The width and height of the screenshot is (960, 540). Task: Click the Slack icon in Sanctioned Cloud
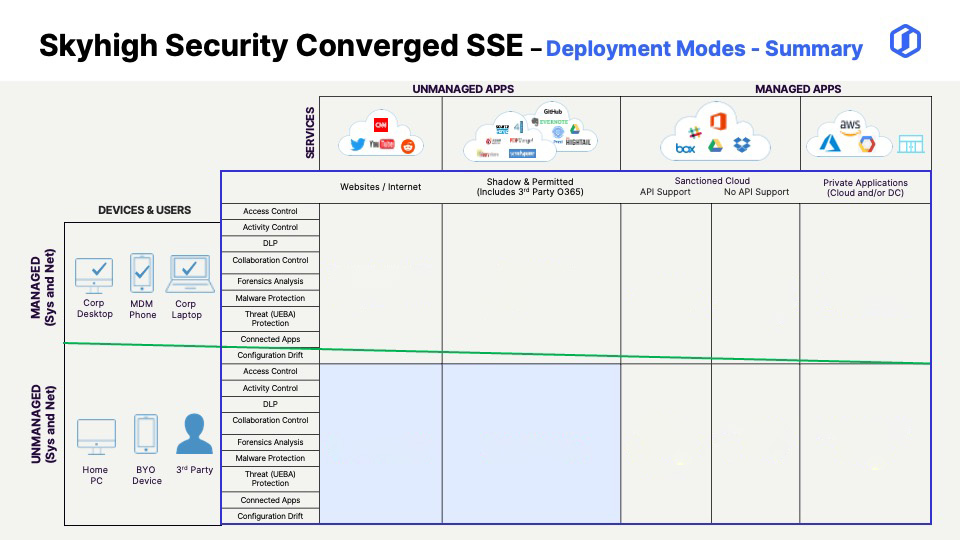[690, 129]
